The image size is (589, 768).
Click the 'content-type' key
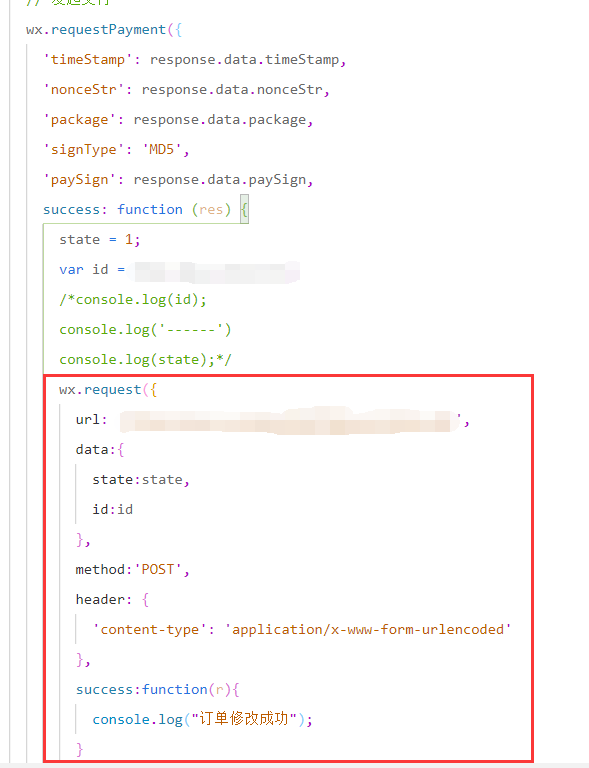point(149,629)
